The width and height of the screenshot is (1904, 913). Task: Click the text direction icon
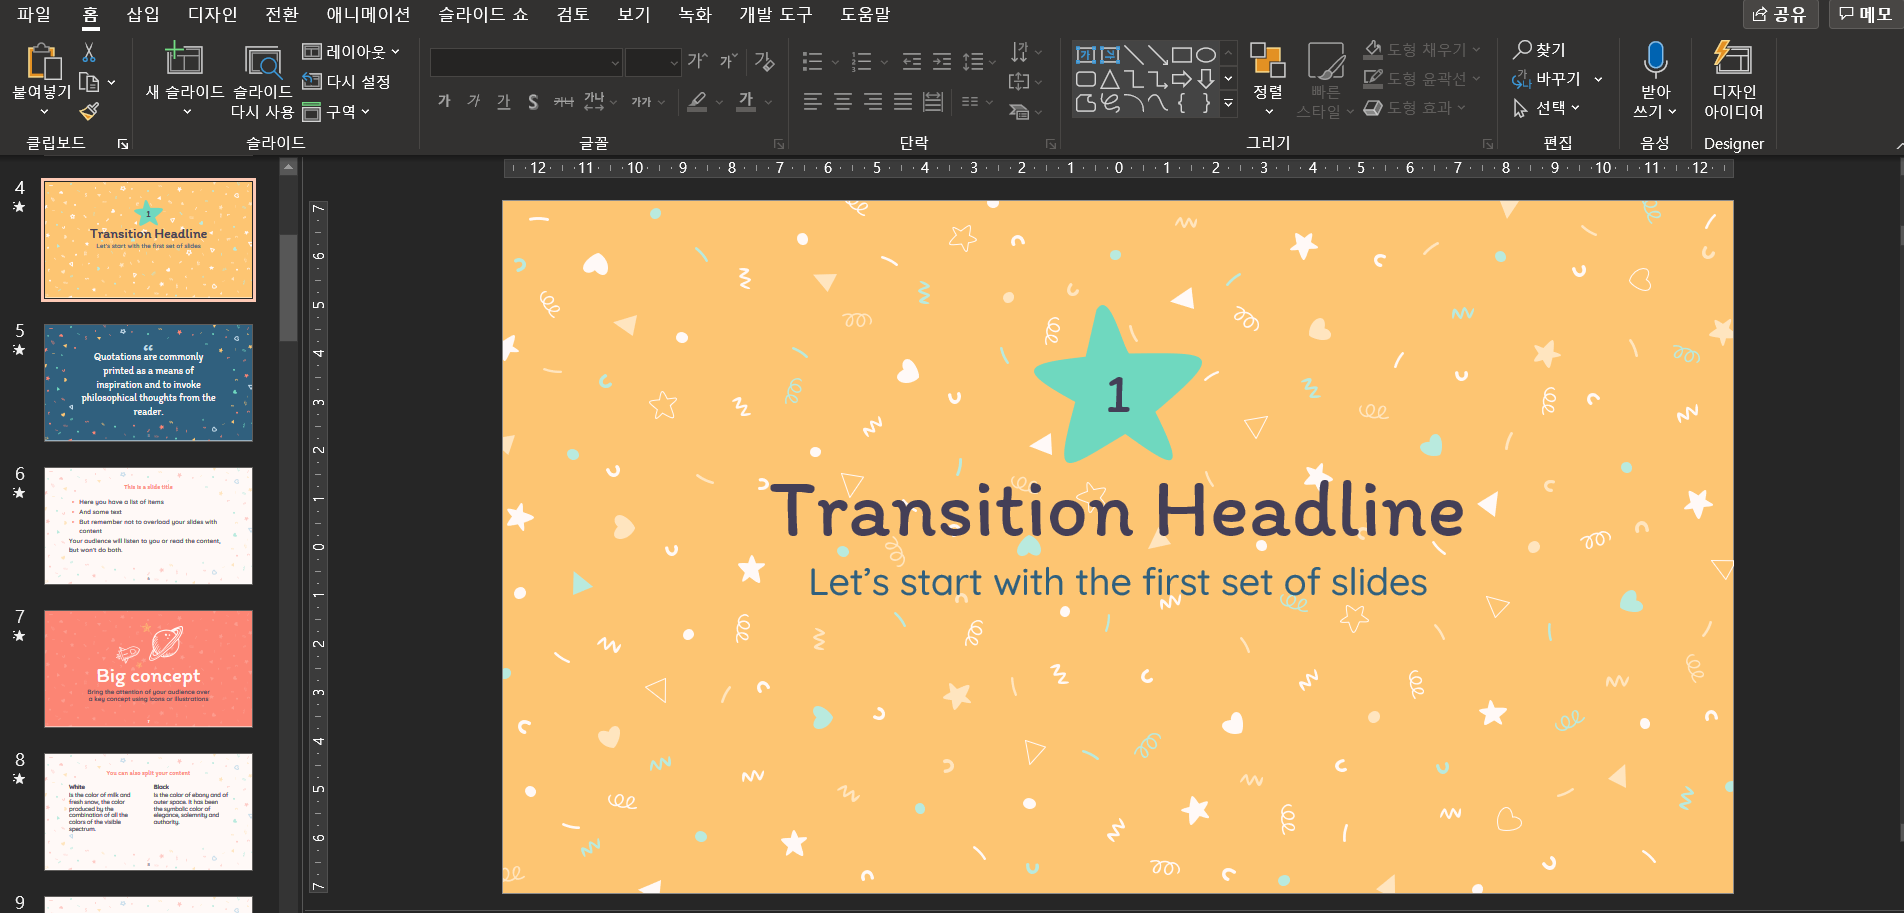click(x=1020, y=51)
